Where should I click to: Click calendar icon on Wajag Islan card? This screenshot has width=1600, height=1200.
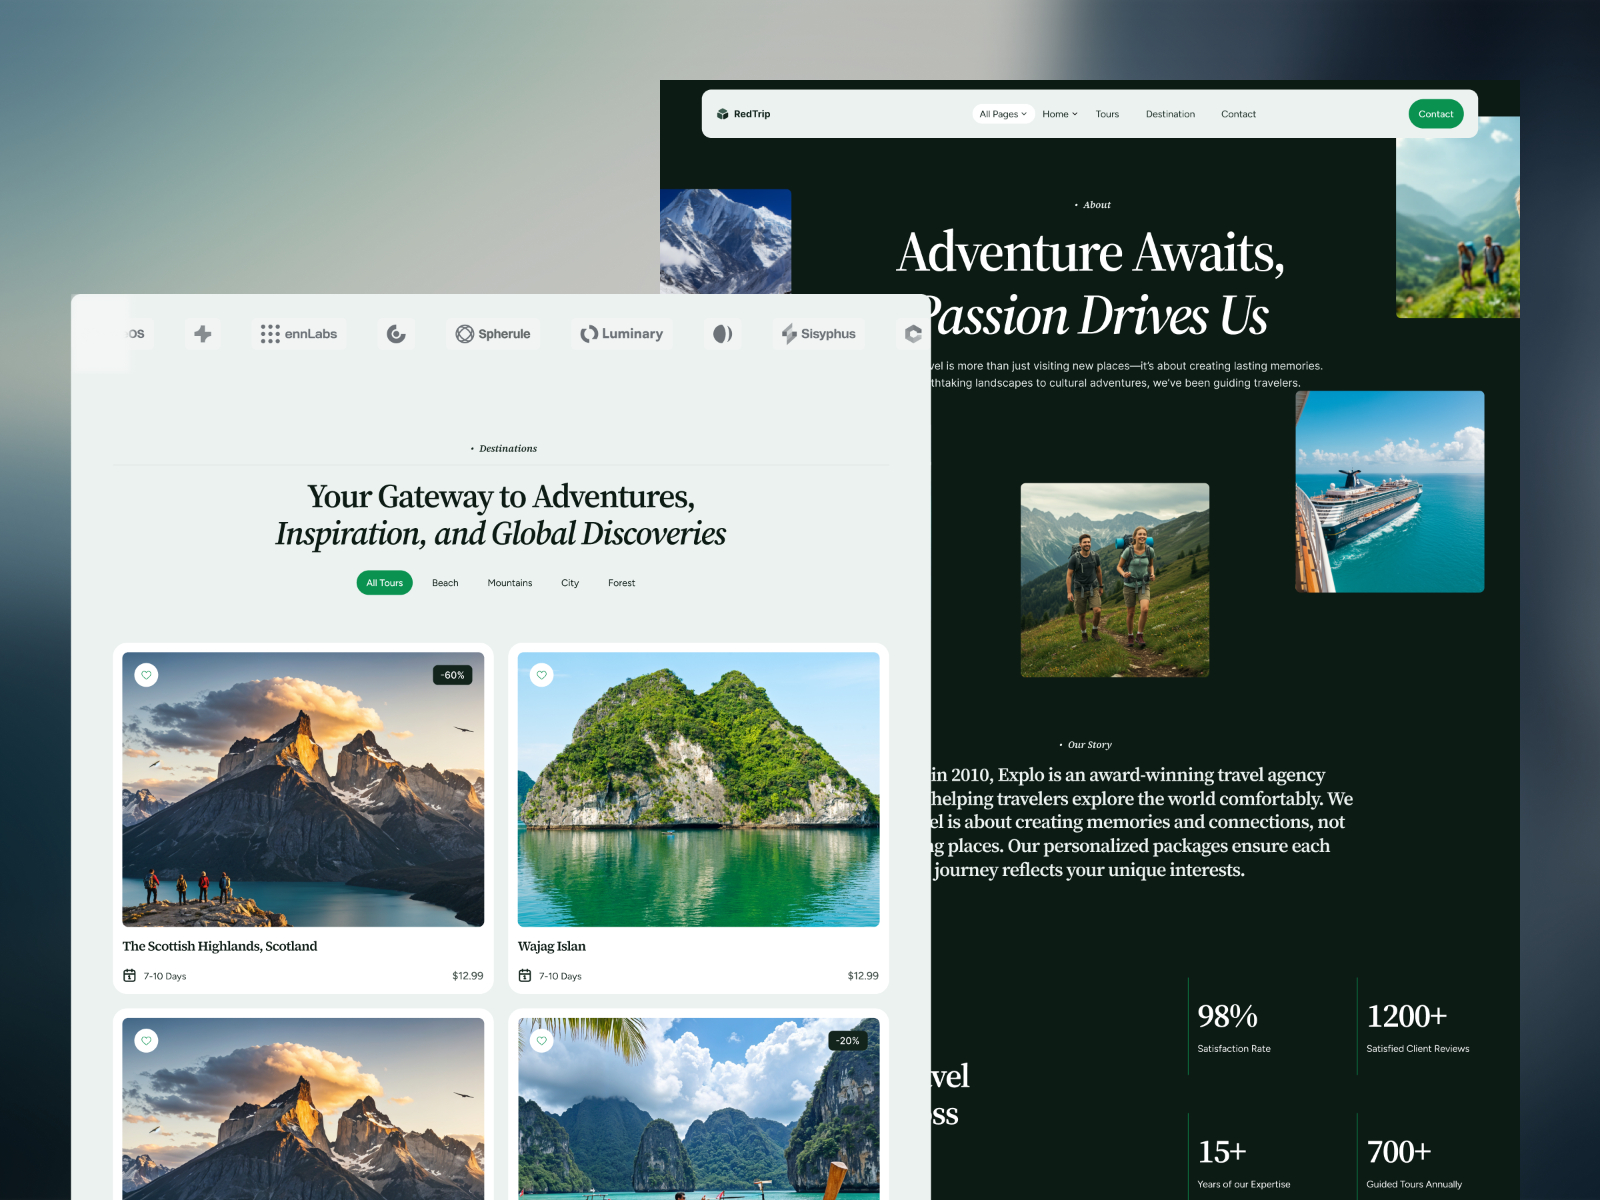(525, 976)
